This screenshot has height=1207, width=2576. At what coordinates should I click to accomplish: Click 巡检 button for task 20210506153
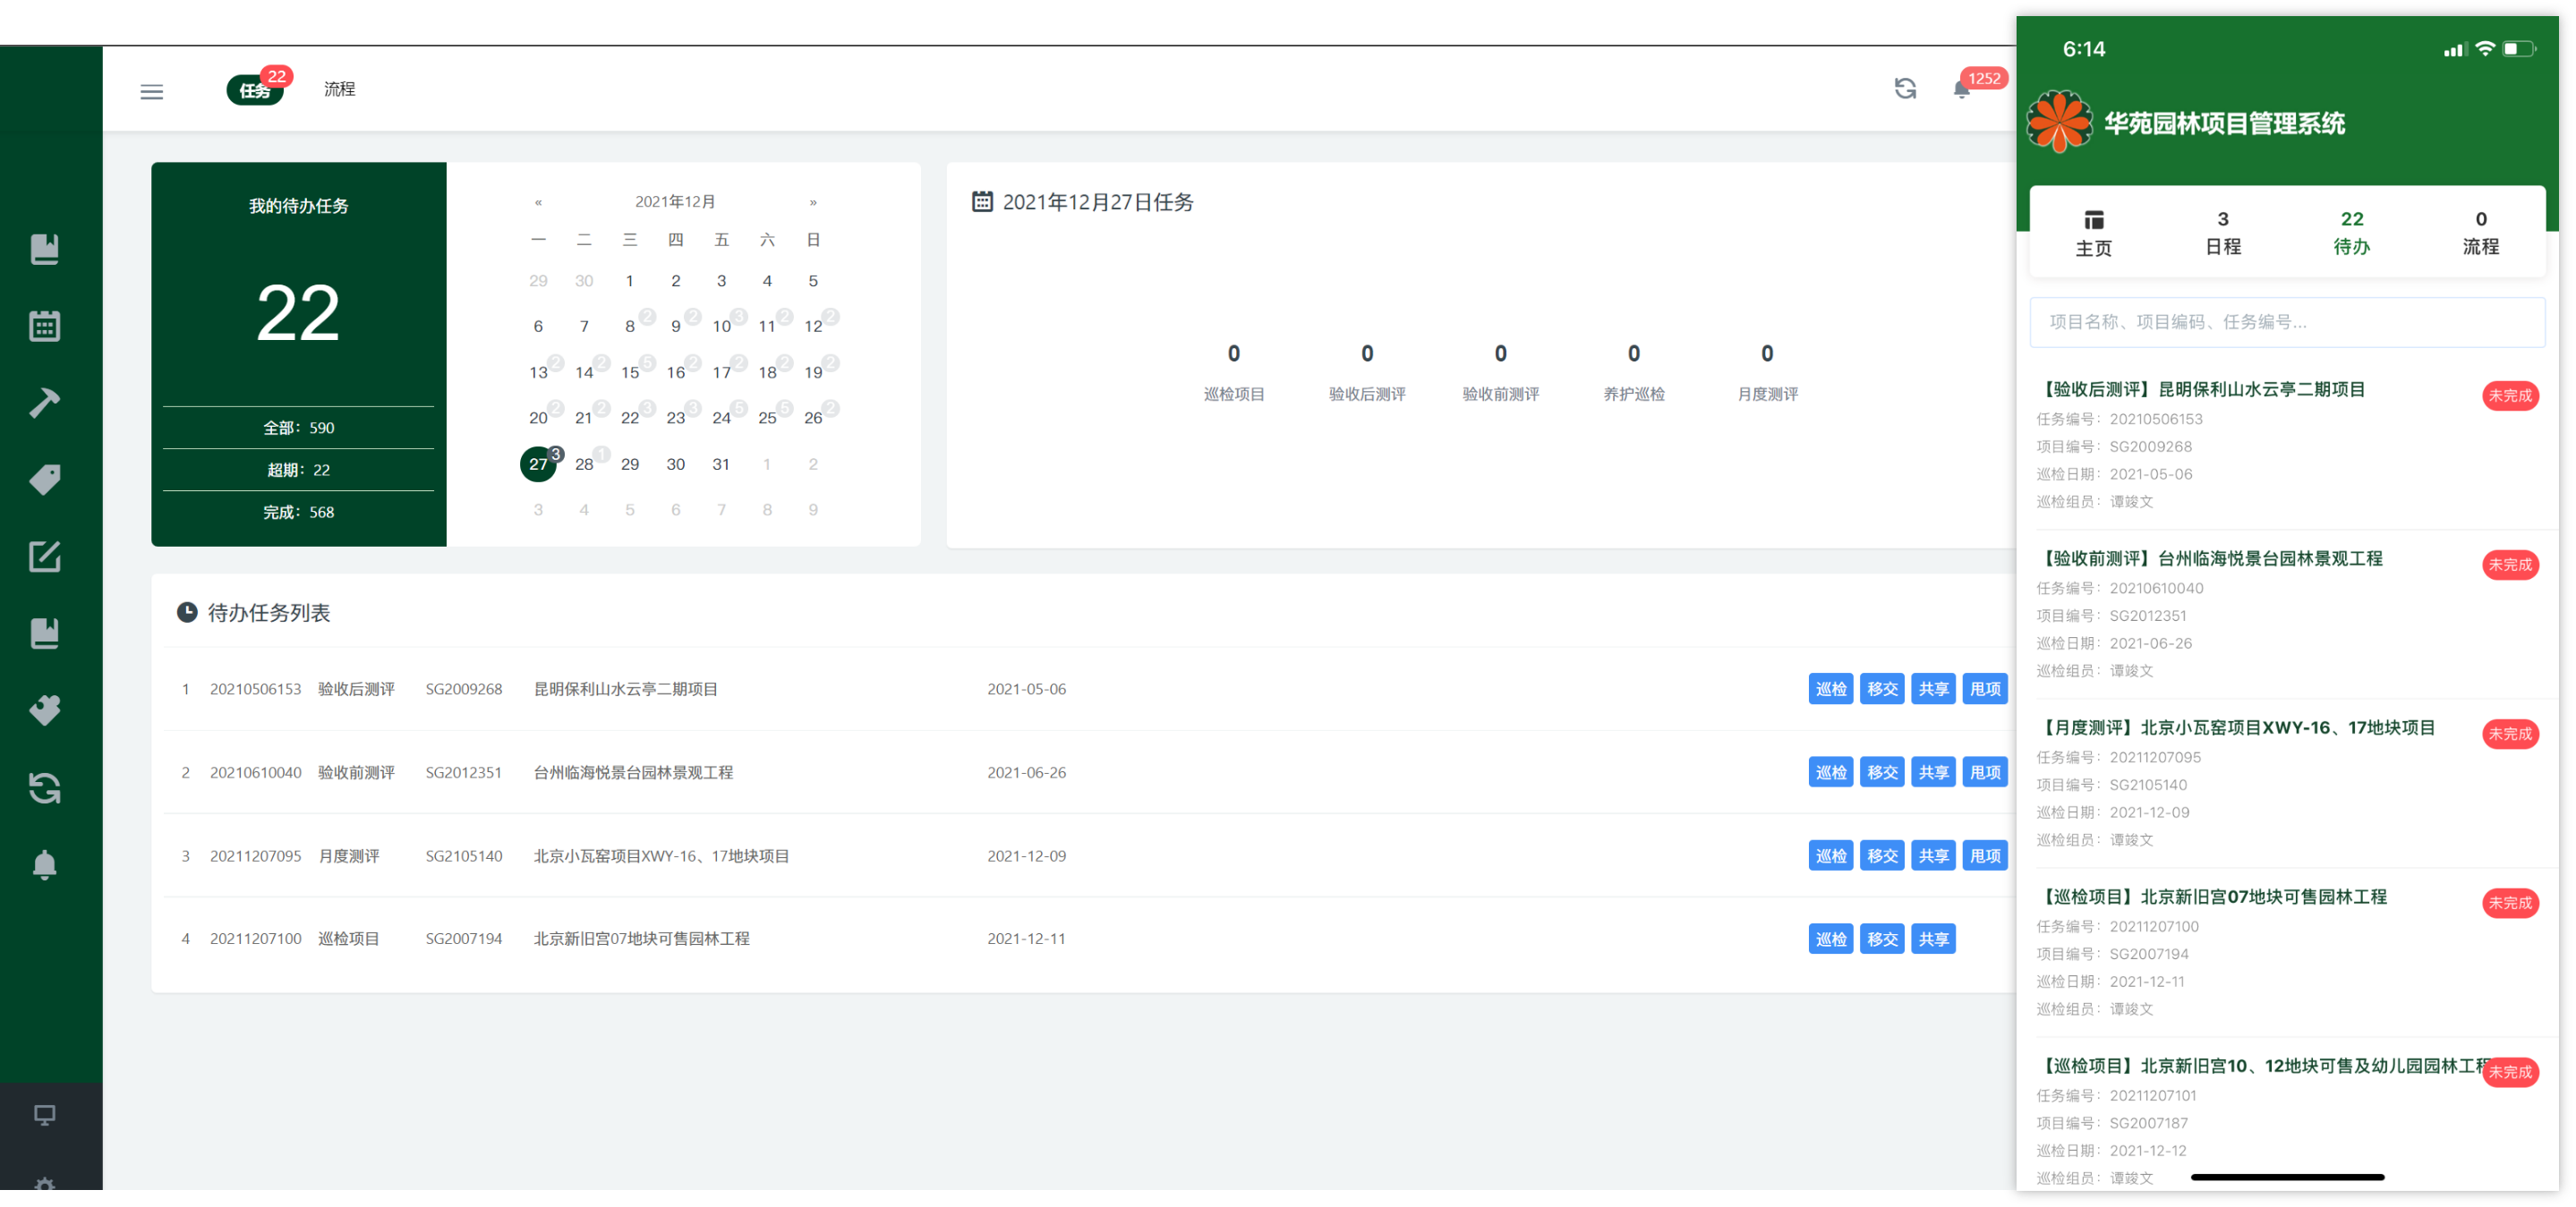point(1831,689)
